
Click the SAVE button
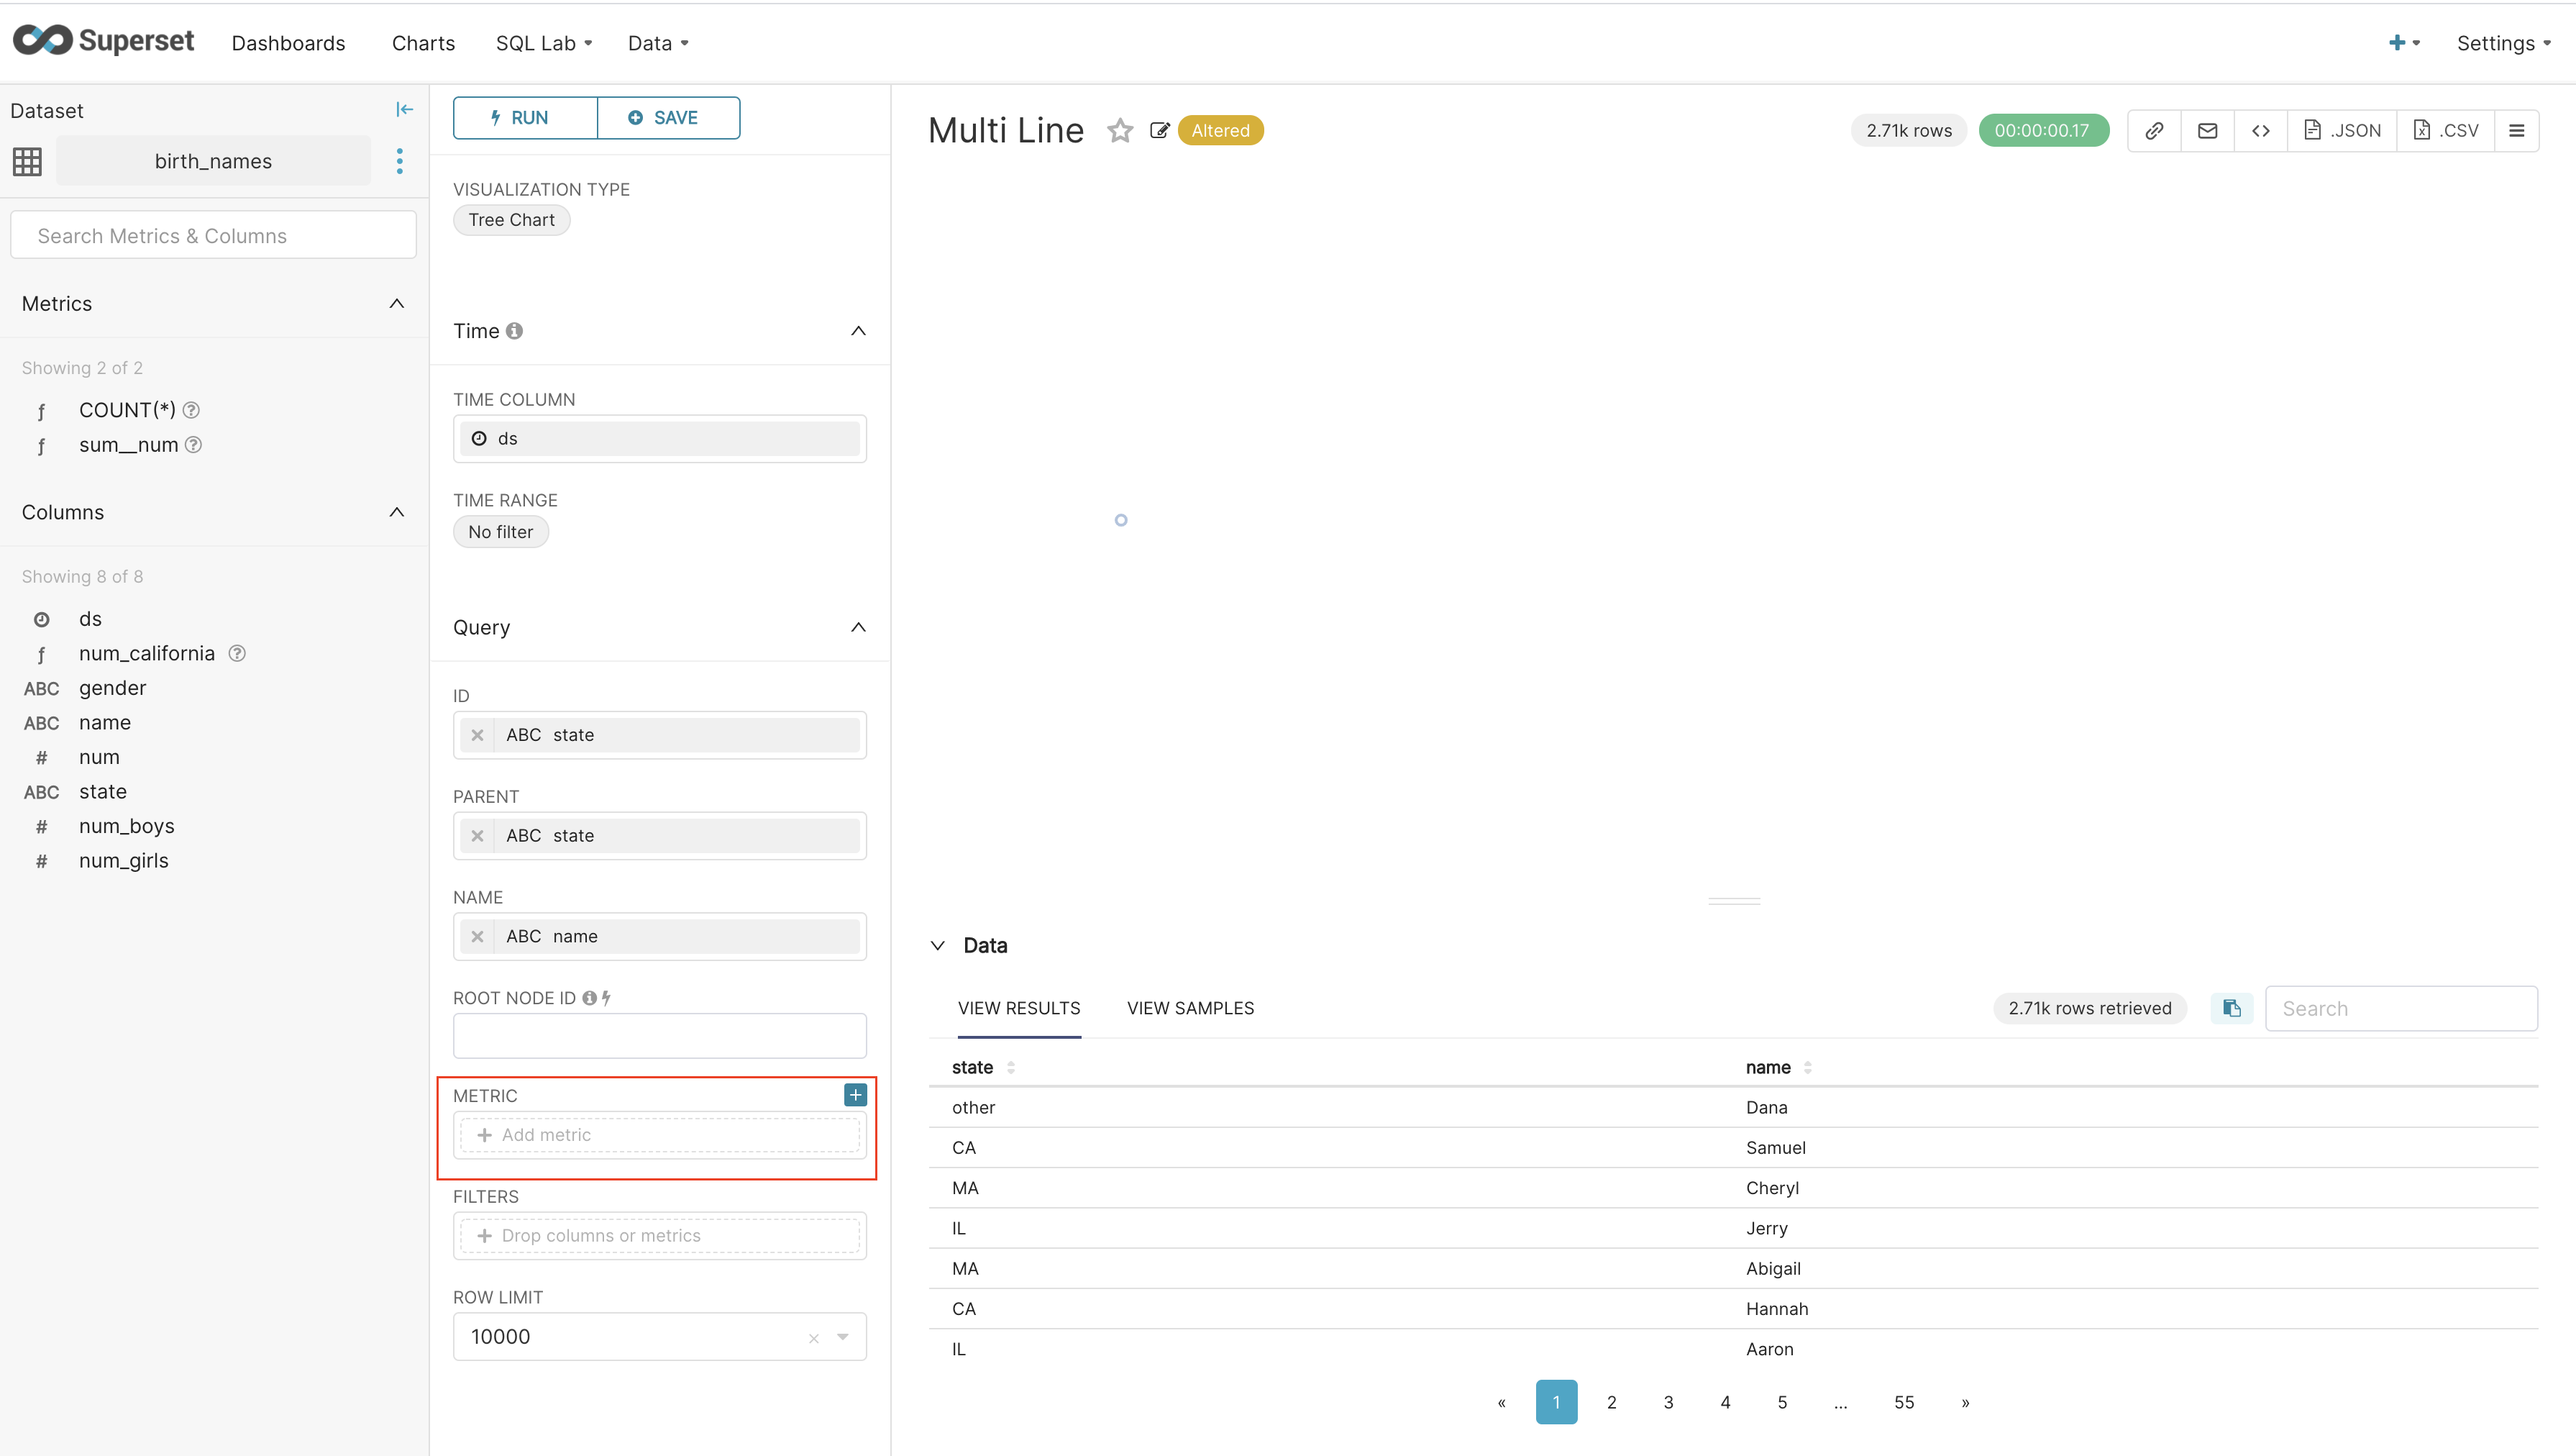tap(668, 117)
